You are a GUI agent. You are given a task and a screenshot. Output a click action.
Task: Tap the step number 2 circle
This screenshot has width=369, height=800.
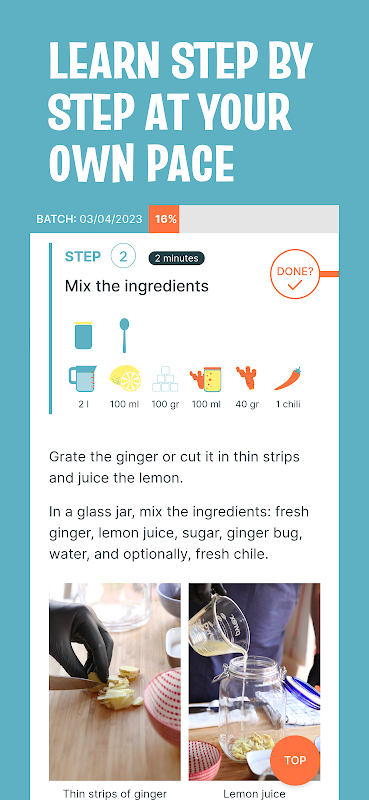123,257
